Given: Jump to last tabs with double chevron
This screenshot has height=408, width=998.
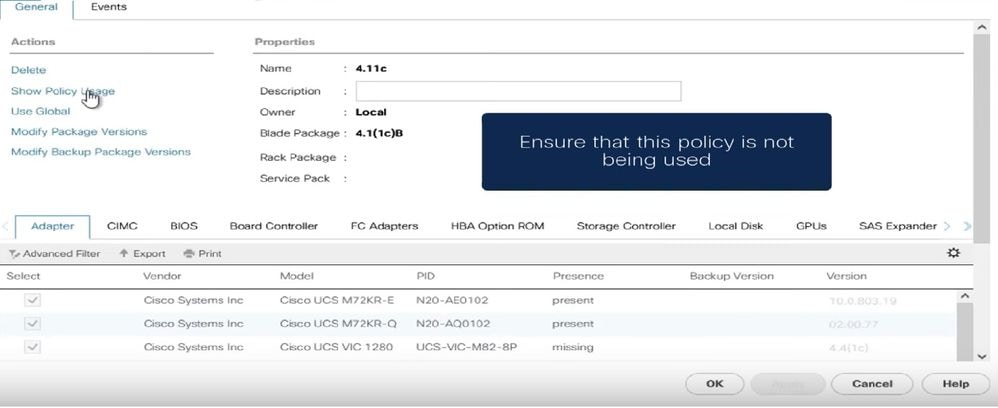Looking at the screenshot, I should (967, 226).
